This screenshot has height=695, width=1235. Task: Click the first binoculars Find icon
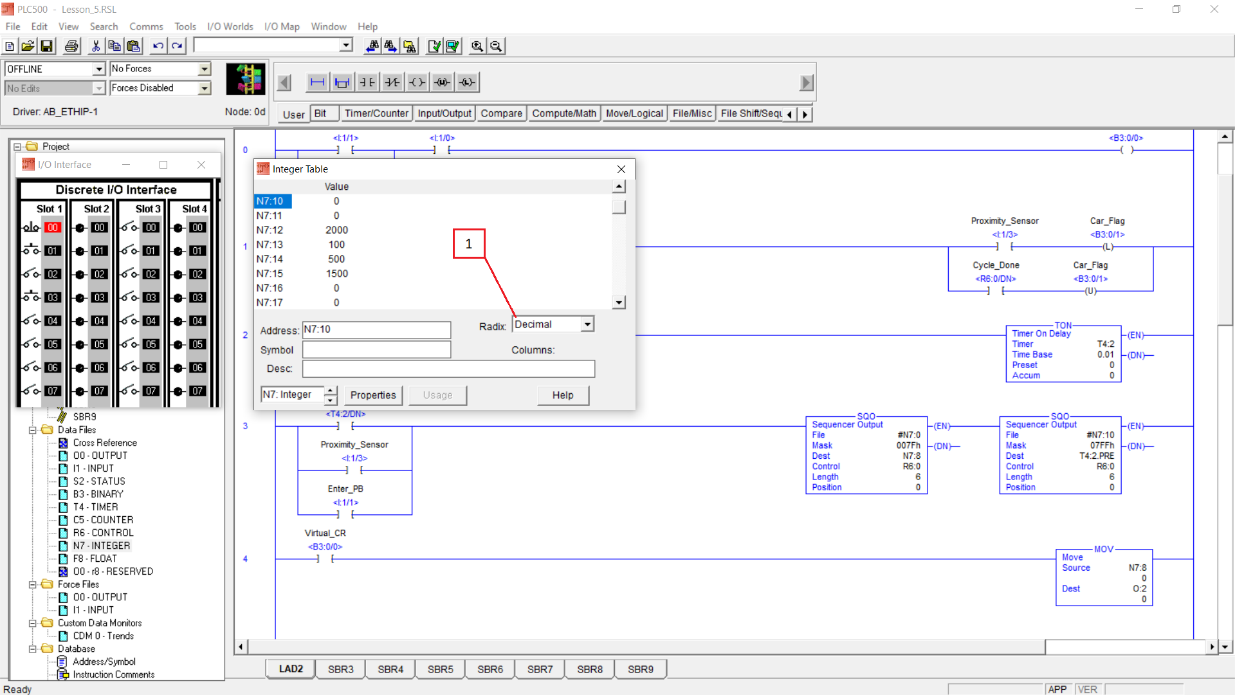[x=372, y=46]
